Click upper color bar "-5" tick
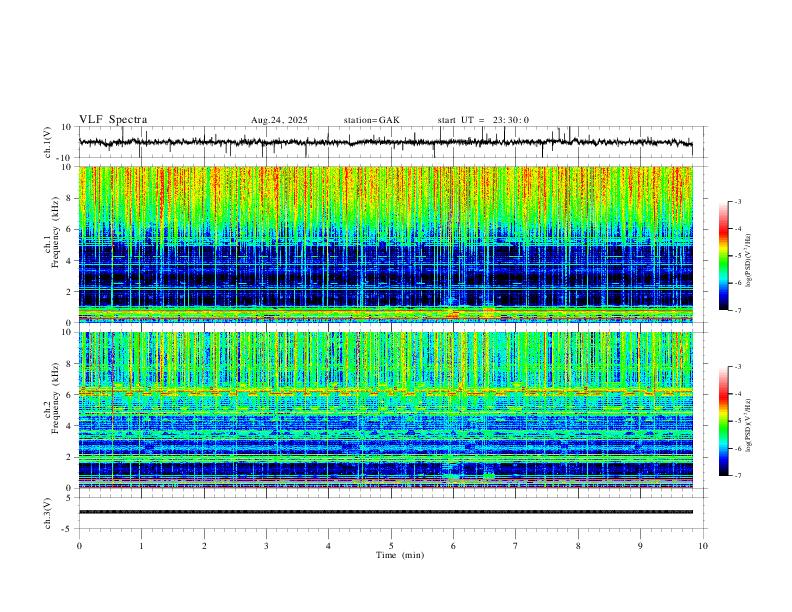This screenshot has width=792, height=612. click(x=738, y=256)
